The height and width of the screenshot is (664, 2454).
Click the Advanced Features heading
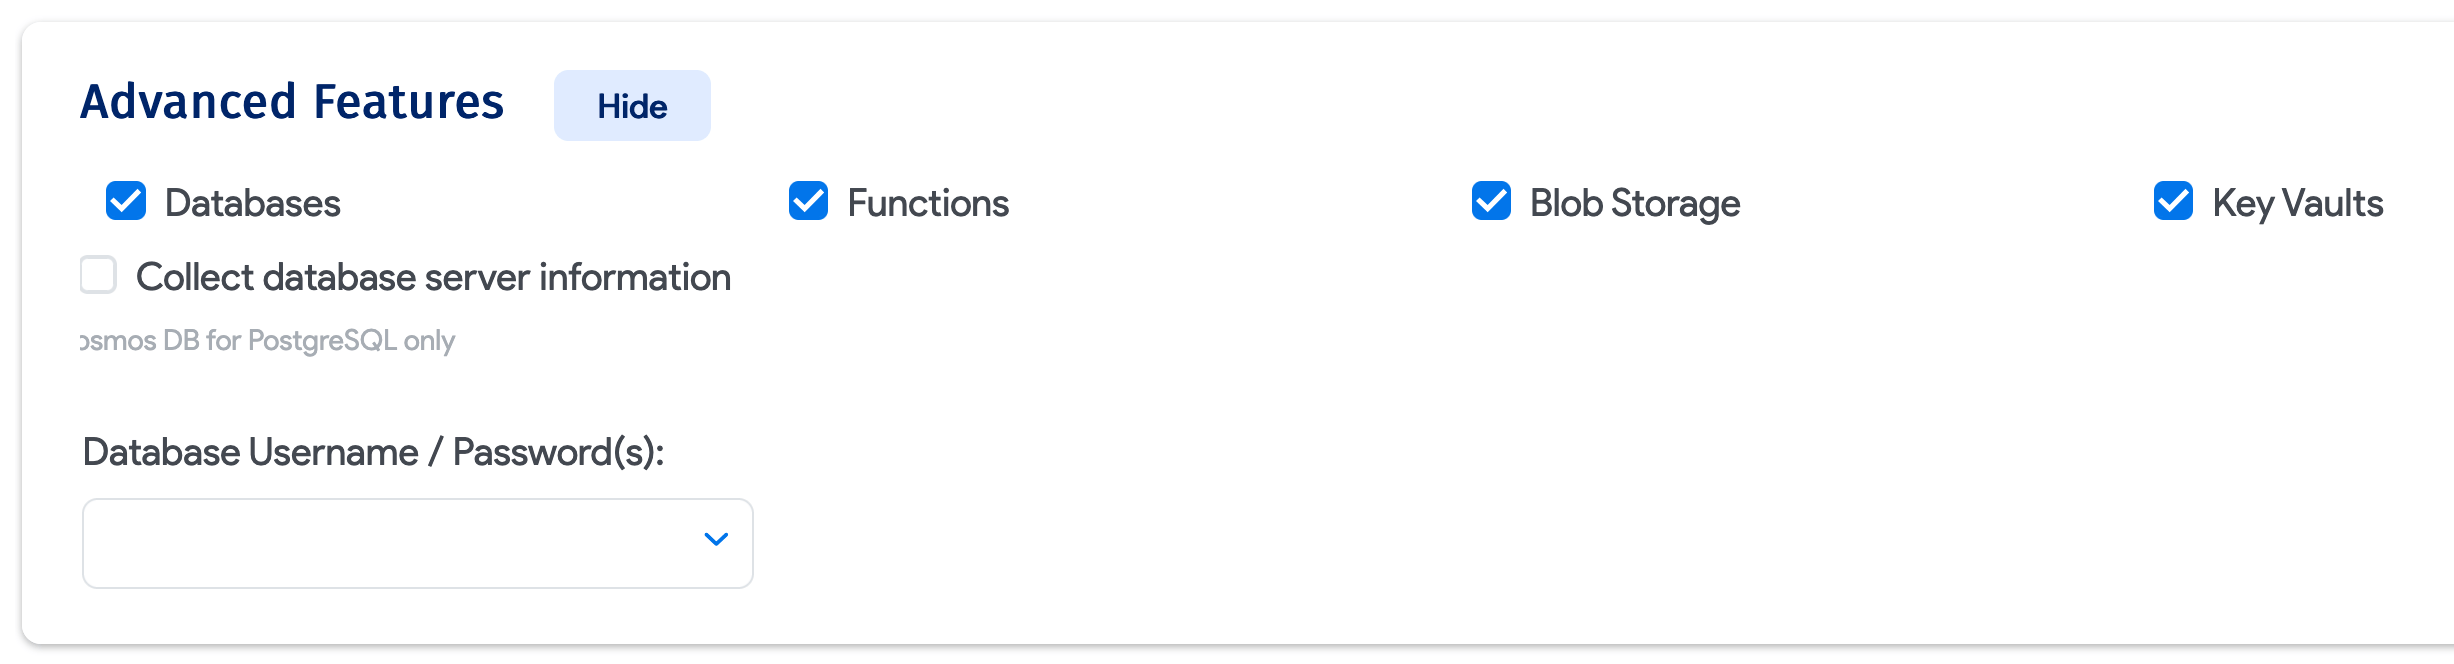(293, 100)
